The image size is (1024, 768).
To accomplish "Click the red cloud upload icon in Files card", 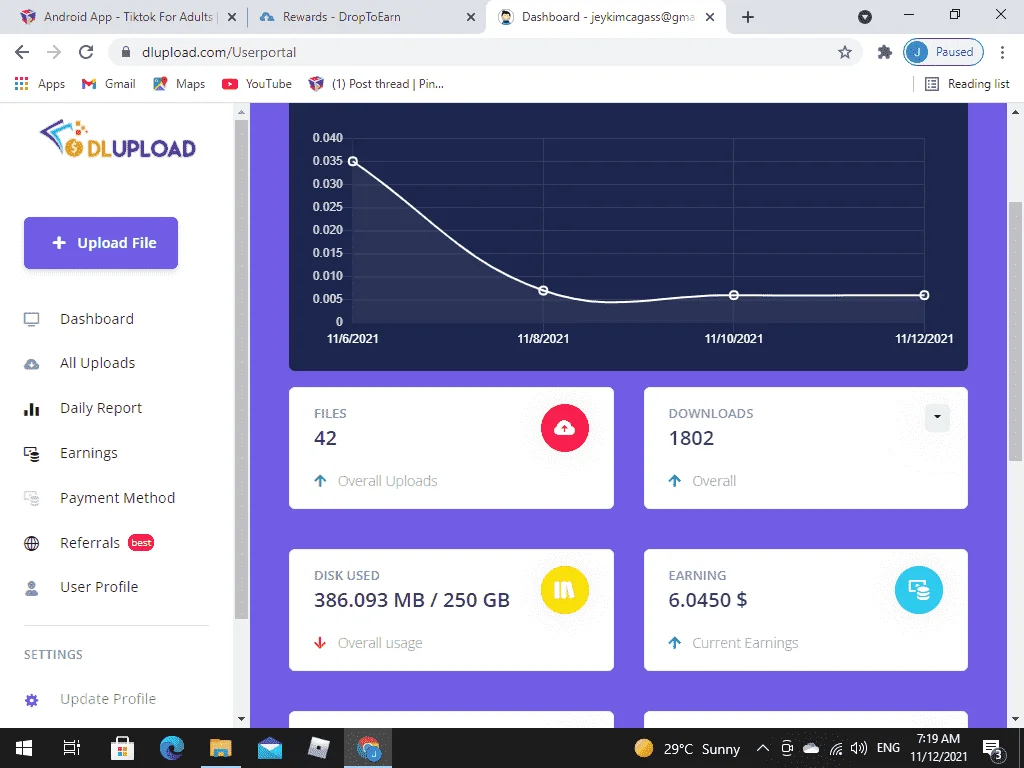I will (x=565, y=428).
